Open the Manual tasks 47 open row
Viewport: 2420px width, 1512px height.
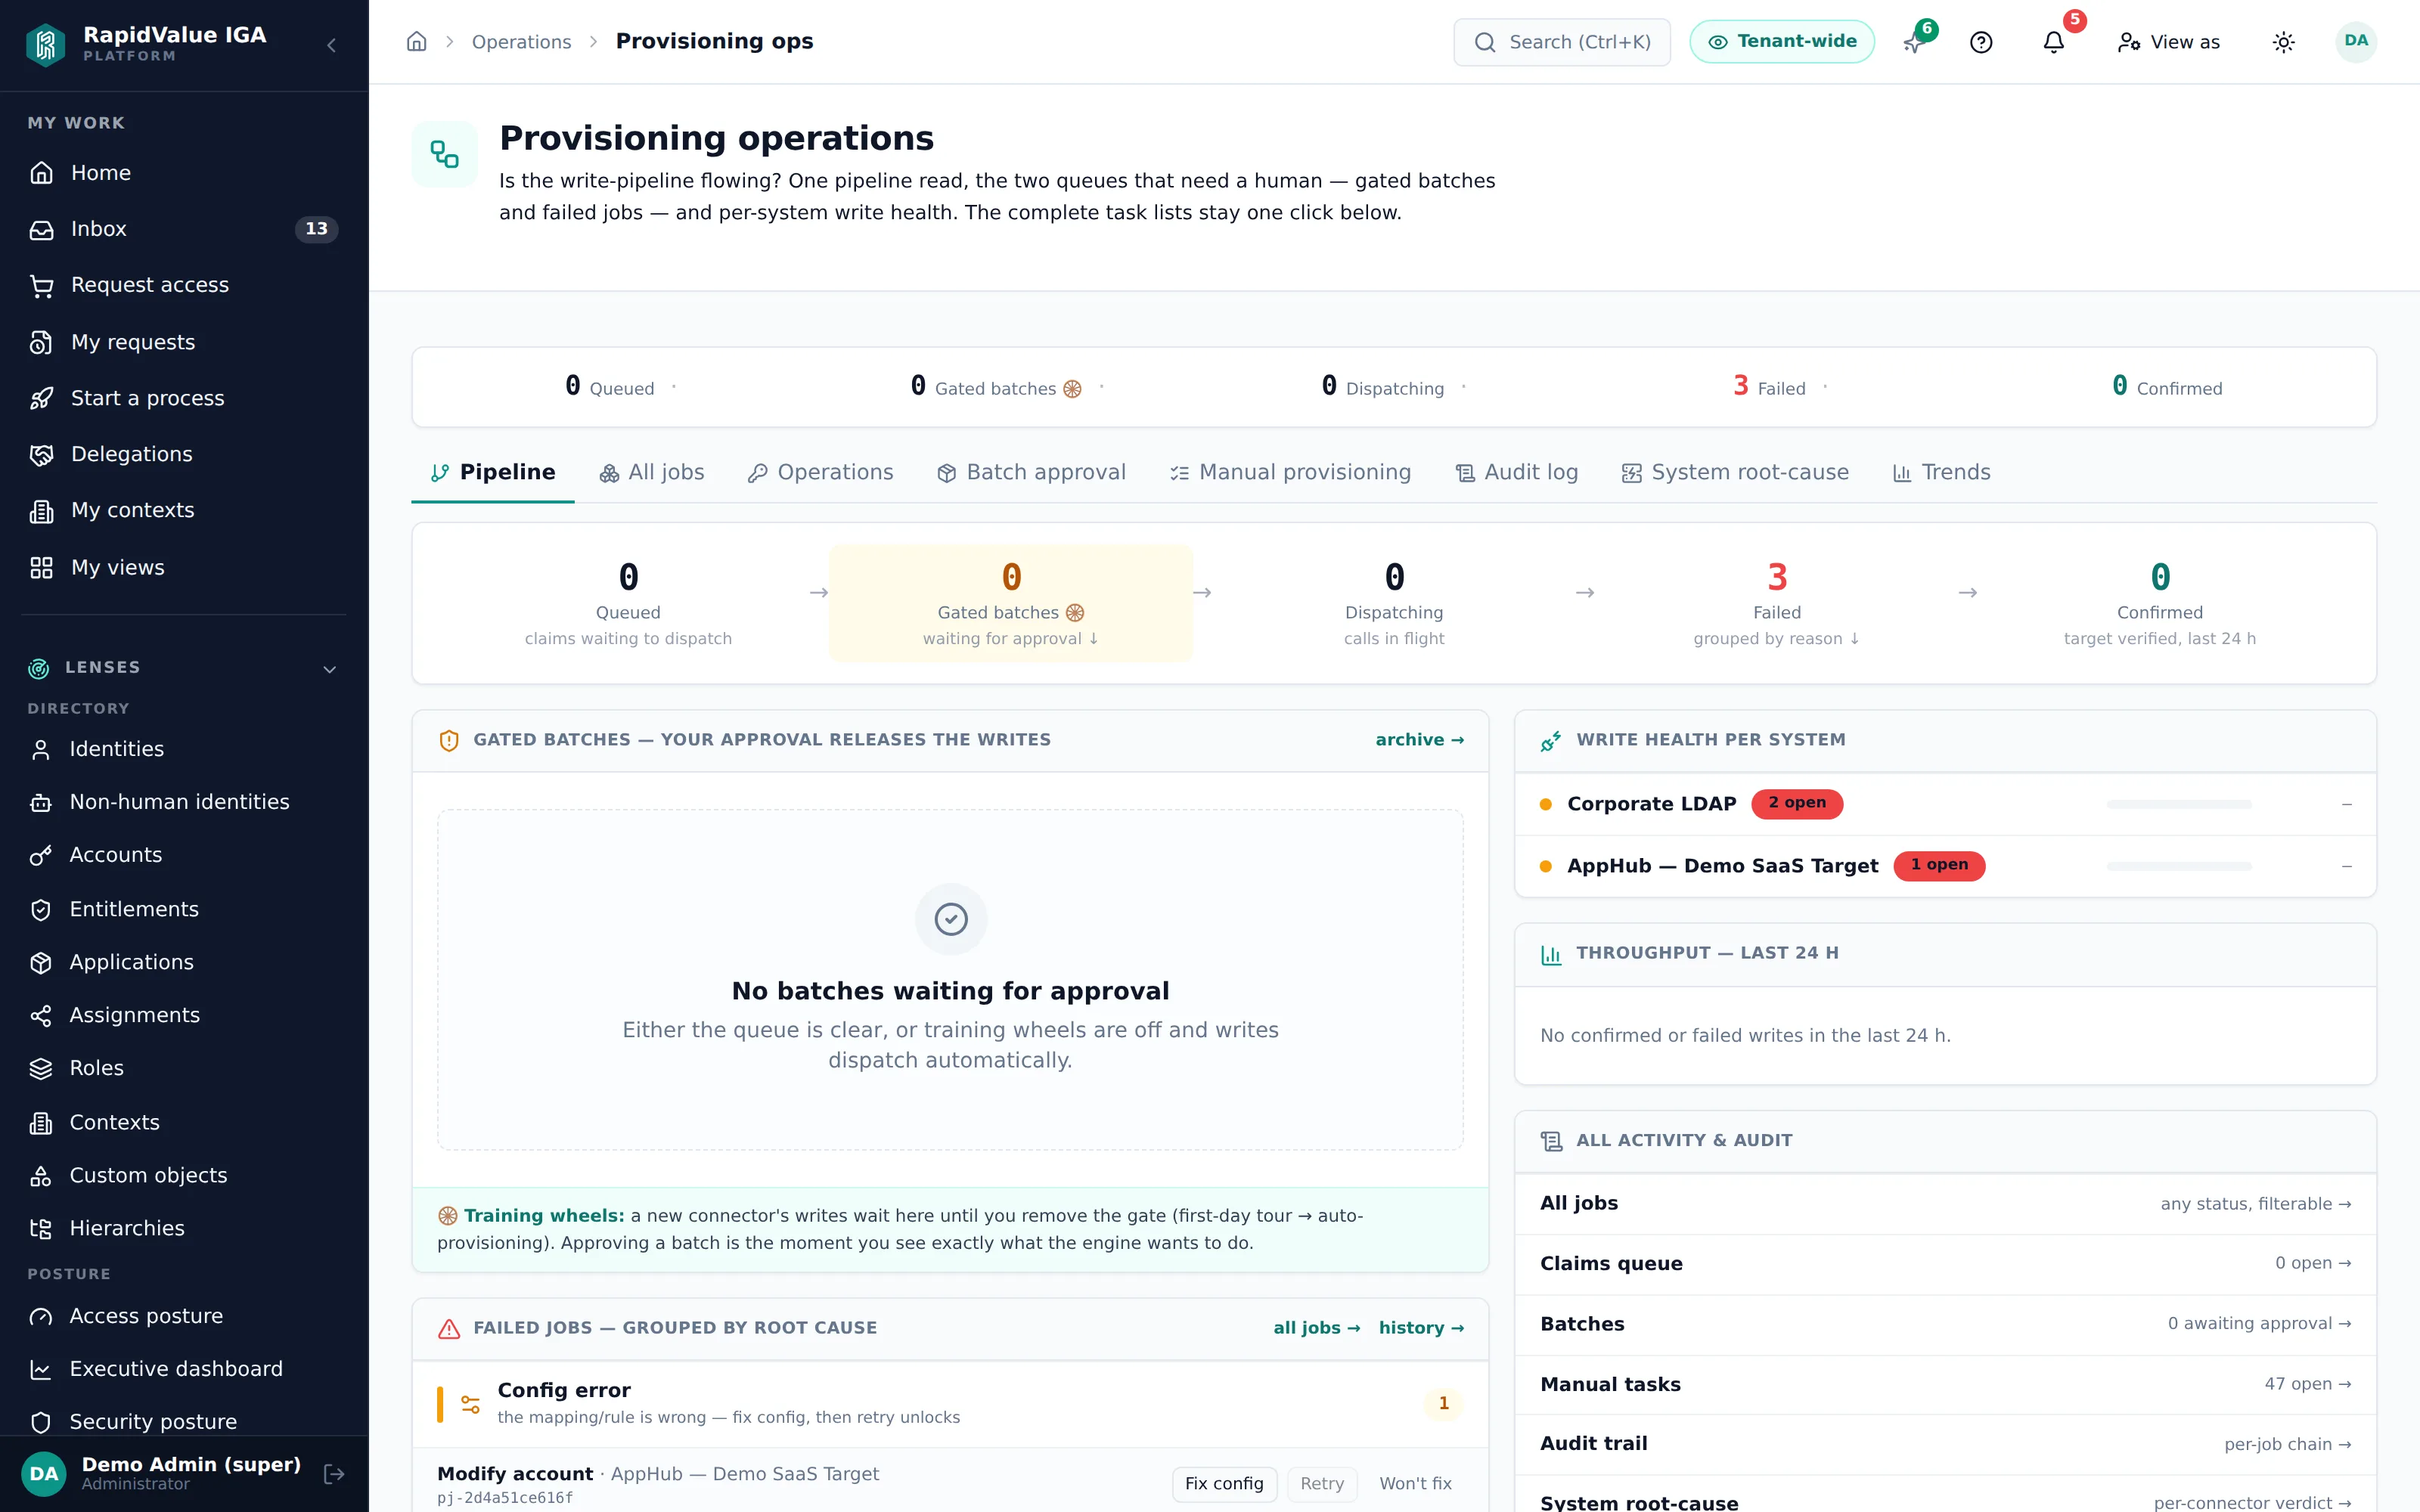point(1945,1384)
